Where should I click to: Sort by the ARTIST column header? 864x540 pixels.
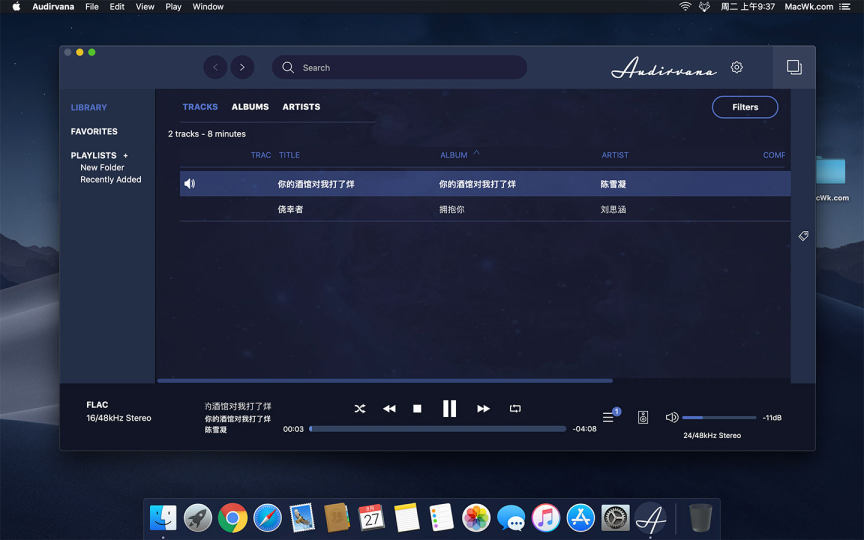[615, 155]
